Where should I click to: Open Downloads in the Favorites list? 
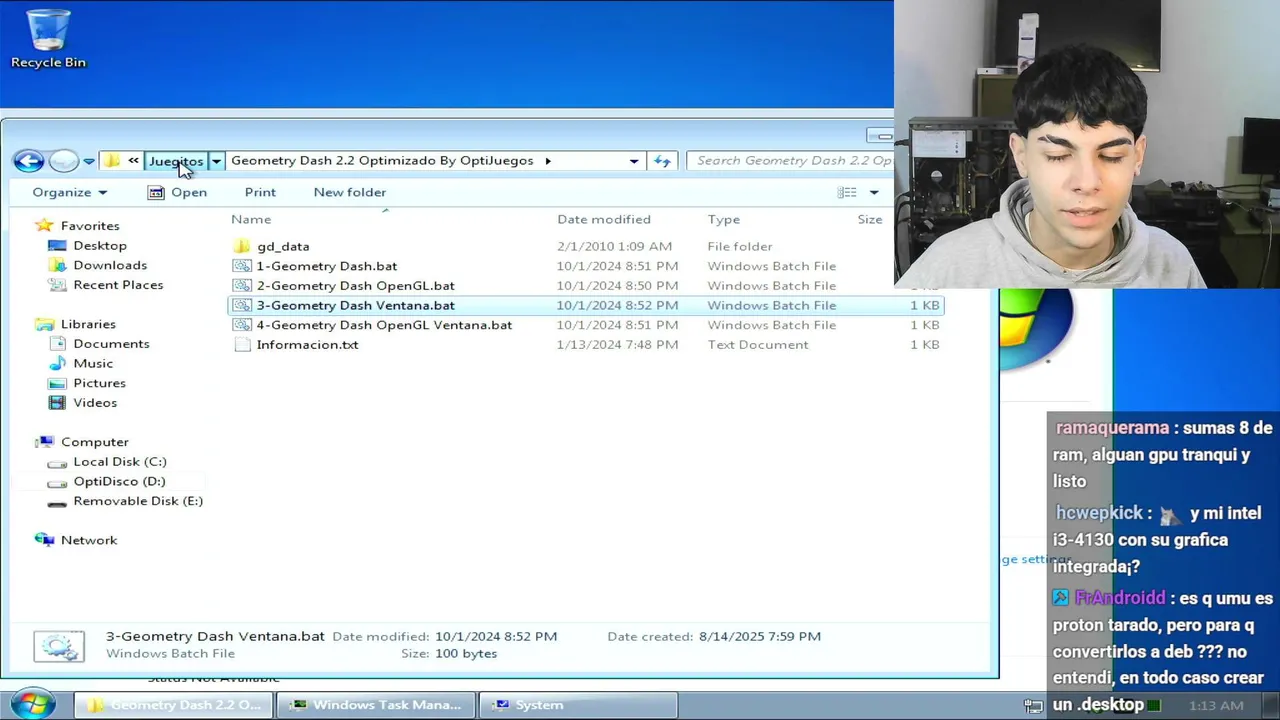109,265
